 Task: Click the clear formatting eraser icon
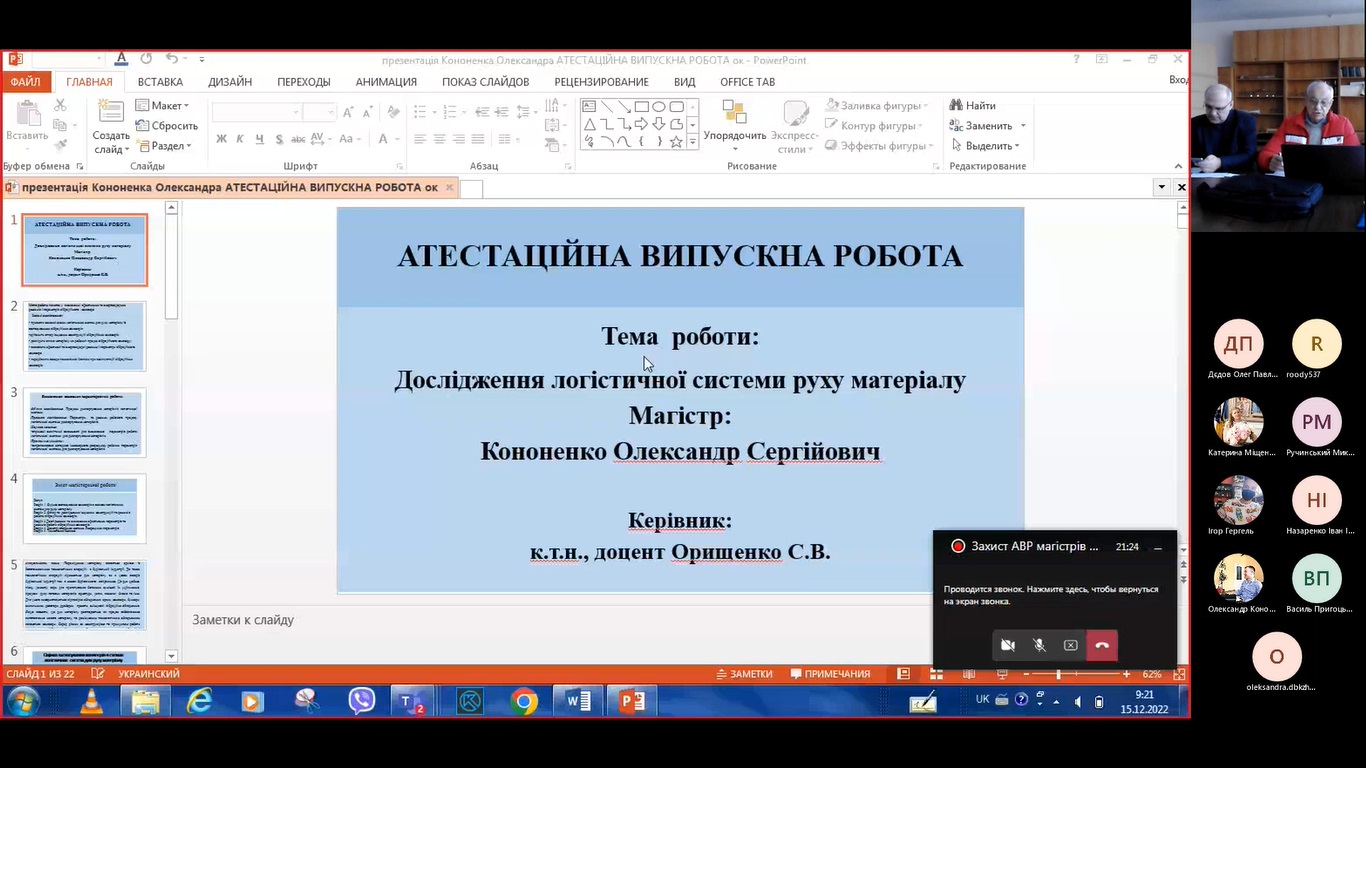pyautogui.click(x=393, y=112)
